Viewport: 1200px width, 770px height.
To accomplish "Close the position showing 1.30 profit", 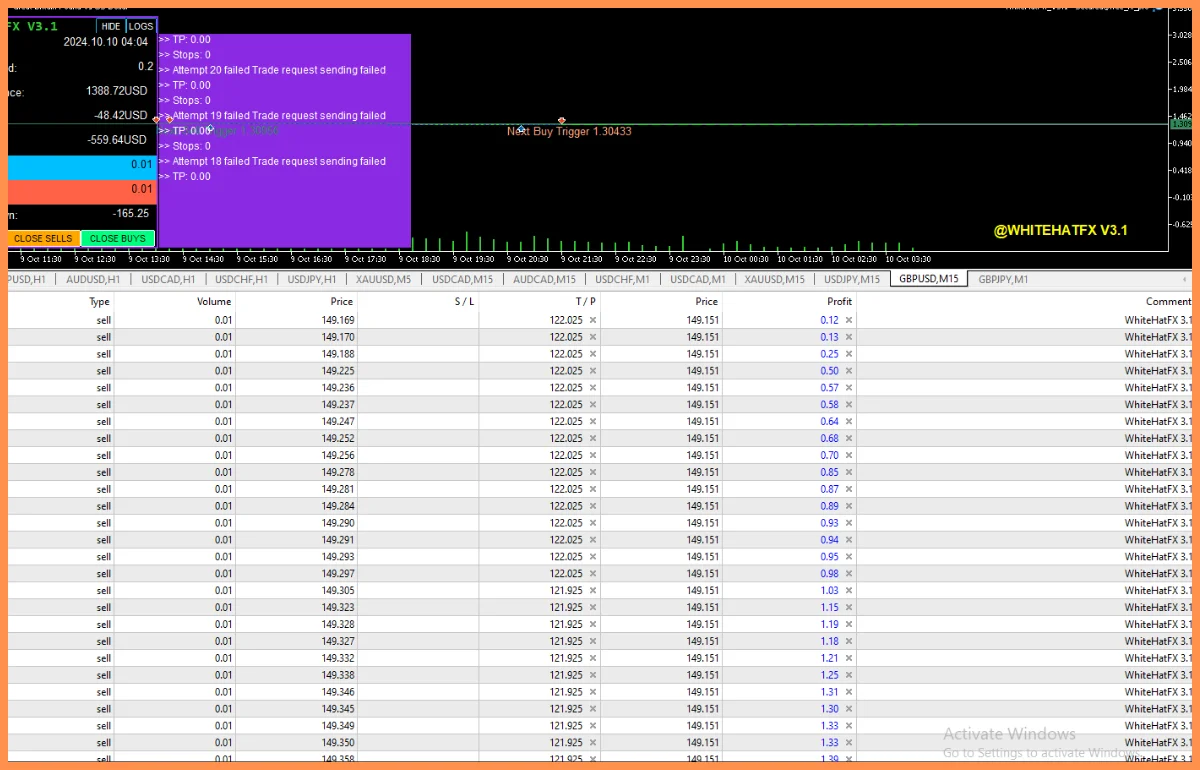I will (849, 709).
